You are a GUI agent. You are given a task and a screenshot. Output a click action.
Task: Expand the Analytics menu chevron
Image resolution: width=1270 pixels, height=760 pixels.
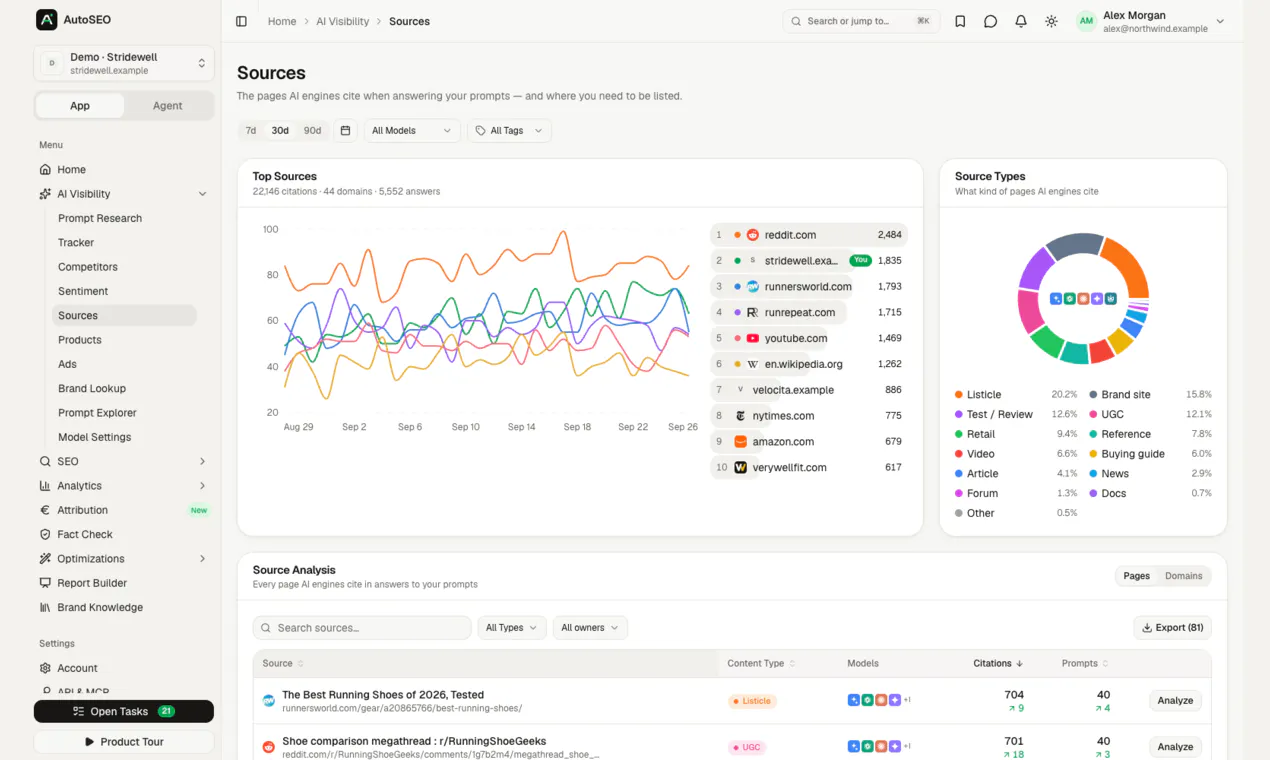tap(203, 486)
